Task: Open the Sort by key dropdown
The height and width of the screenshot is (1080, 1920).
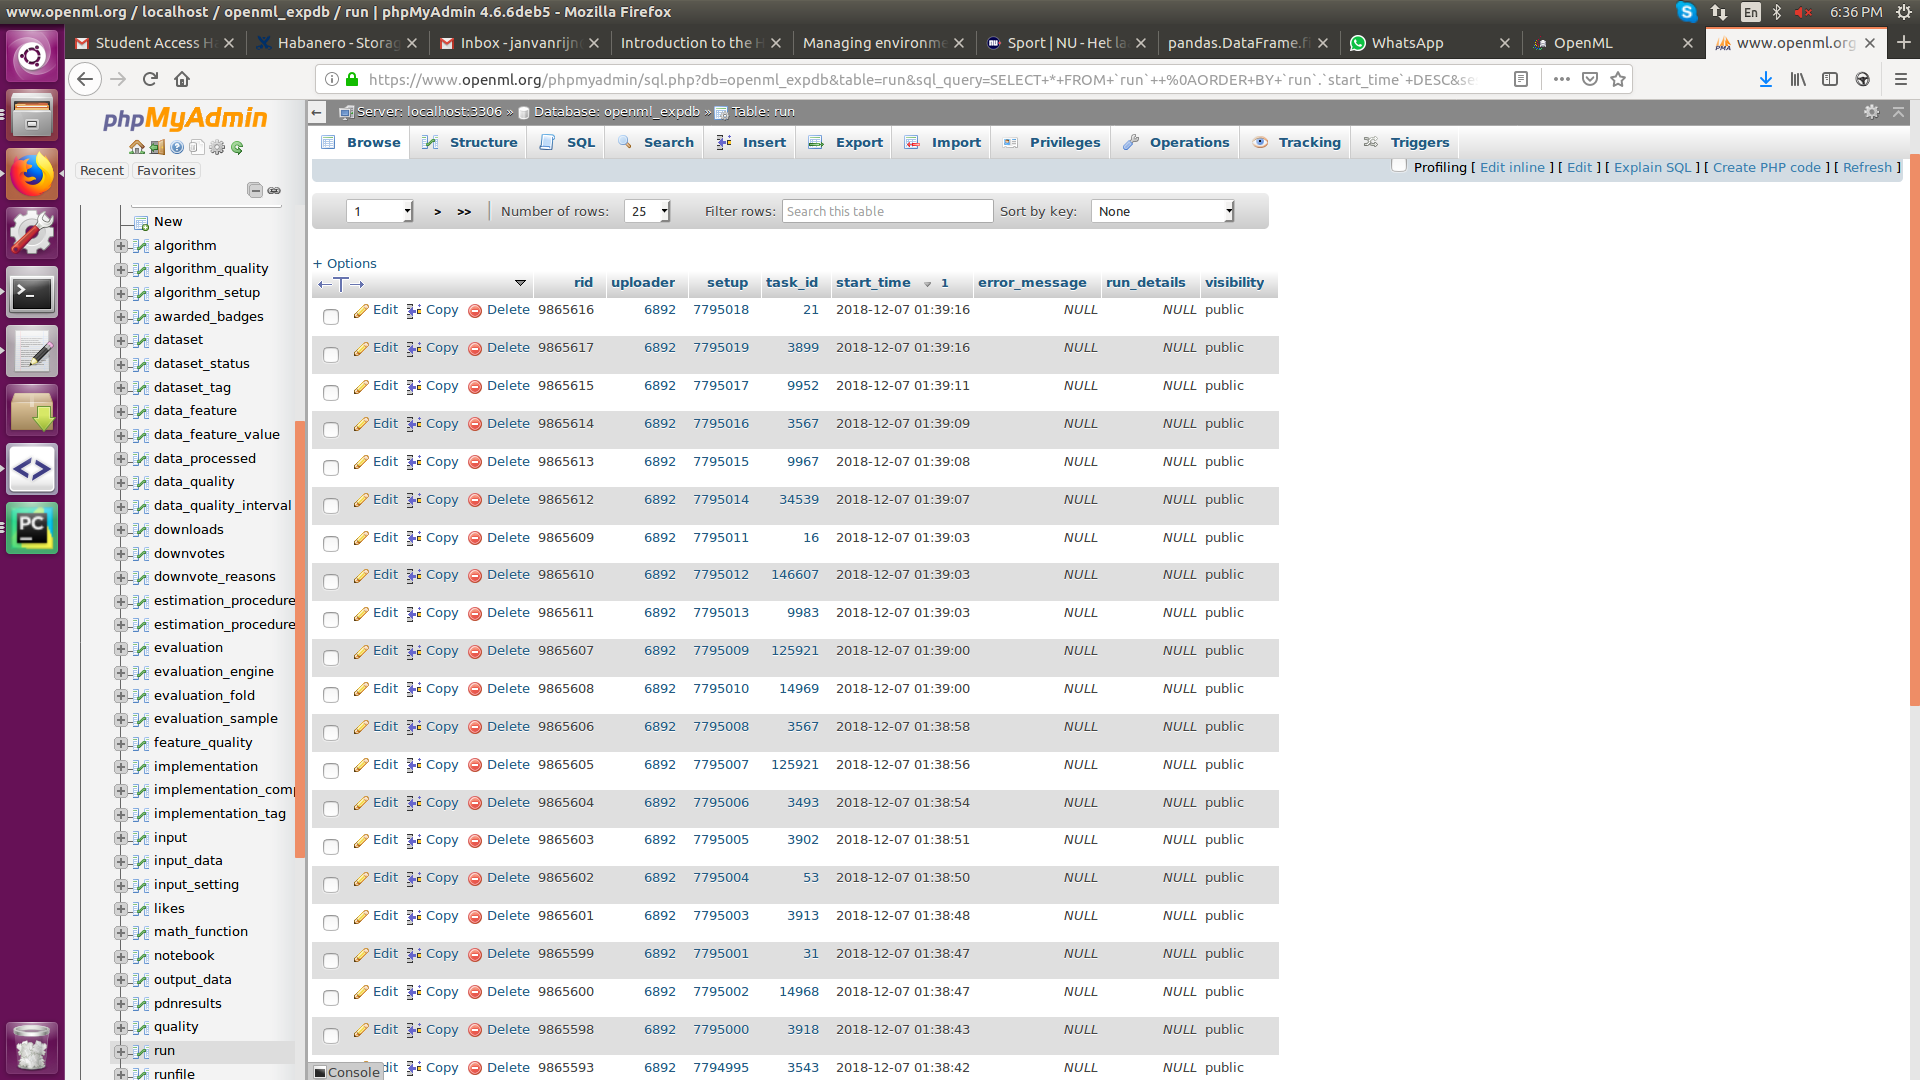Action: [1162, 211]
